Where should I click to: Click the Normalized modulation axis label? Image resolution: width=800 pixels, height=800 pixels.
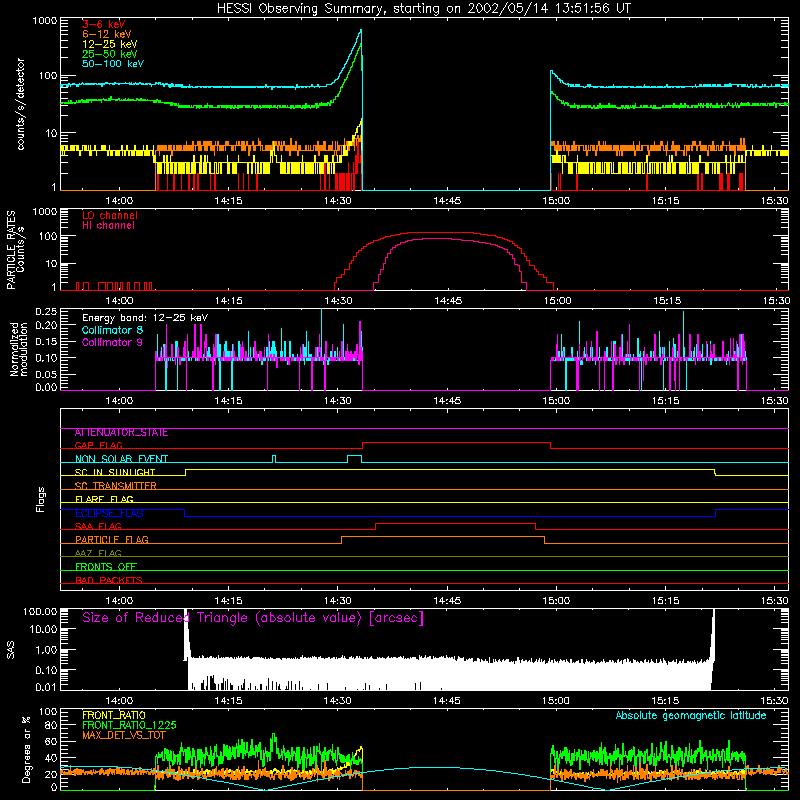click(18, 349)
